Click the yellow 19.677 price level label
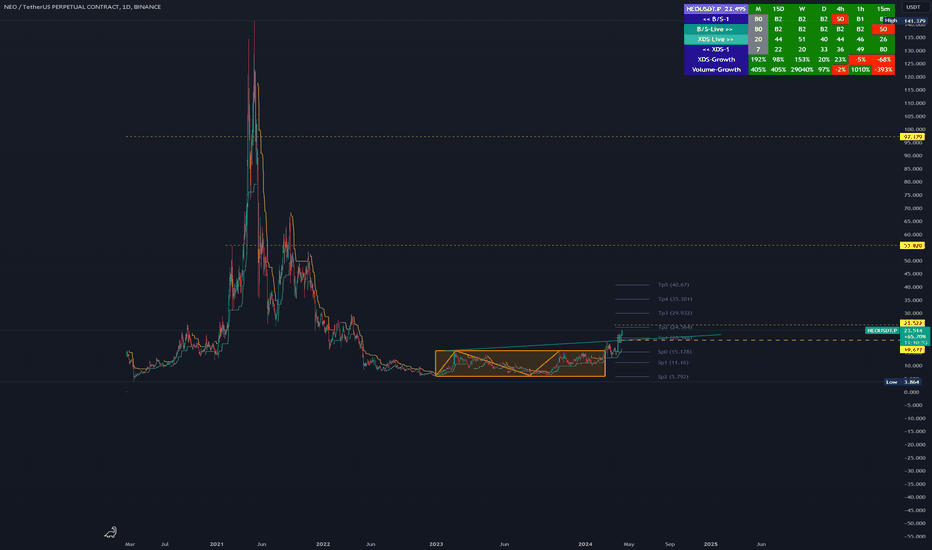 click(912, 350)
